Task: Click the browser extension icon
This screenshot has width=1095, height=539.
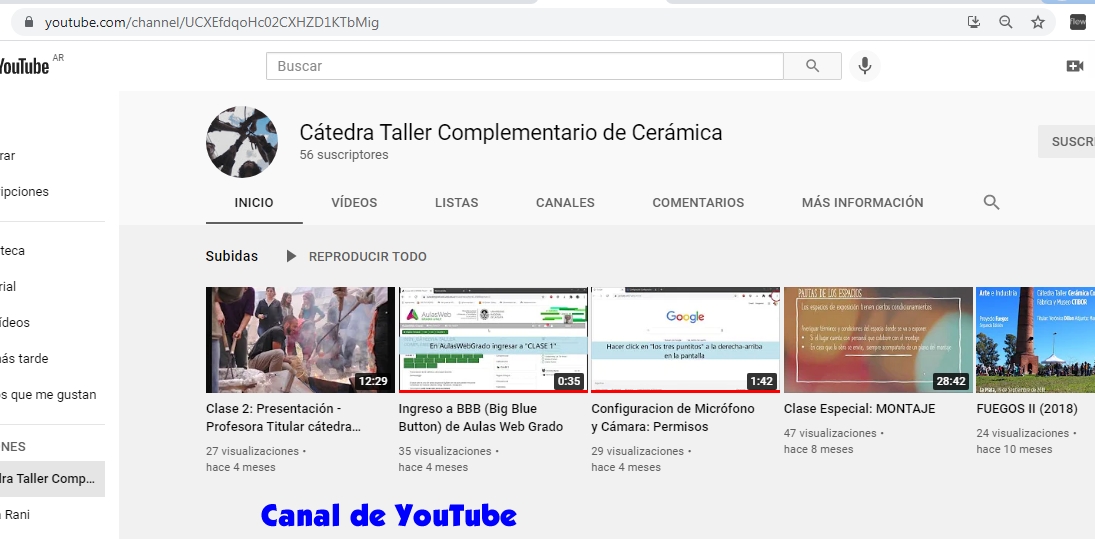Action: click(1078, 22)
